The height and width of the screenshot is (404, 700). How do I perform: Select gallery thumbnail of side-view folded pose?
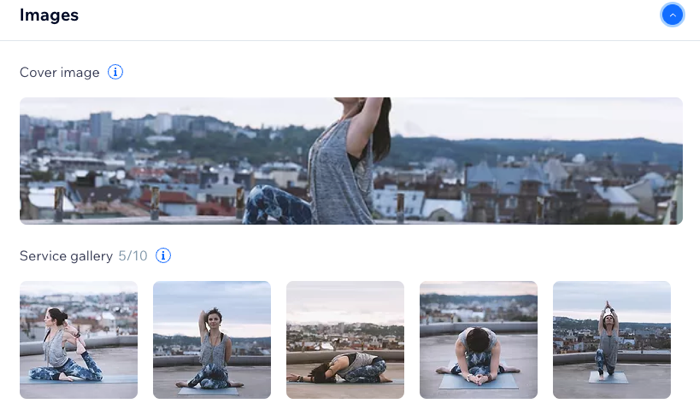tap(345, 340)
